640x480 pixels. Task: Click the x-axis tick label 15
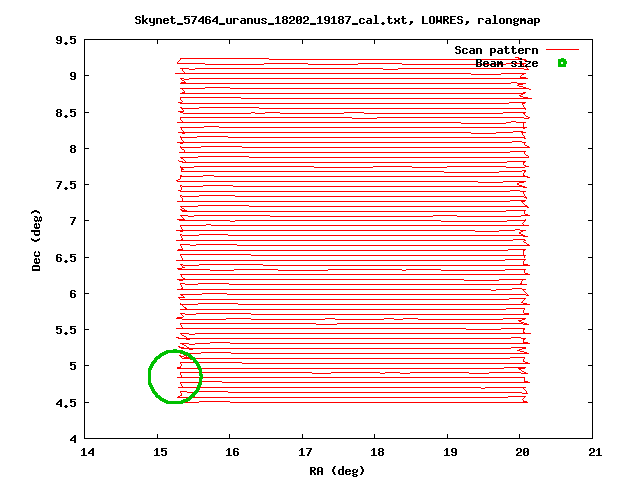click(x=160, y=452)
